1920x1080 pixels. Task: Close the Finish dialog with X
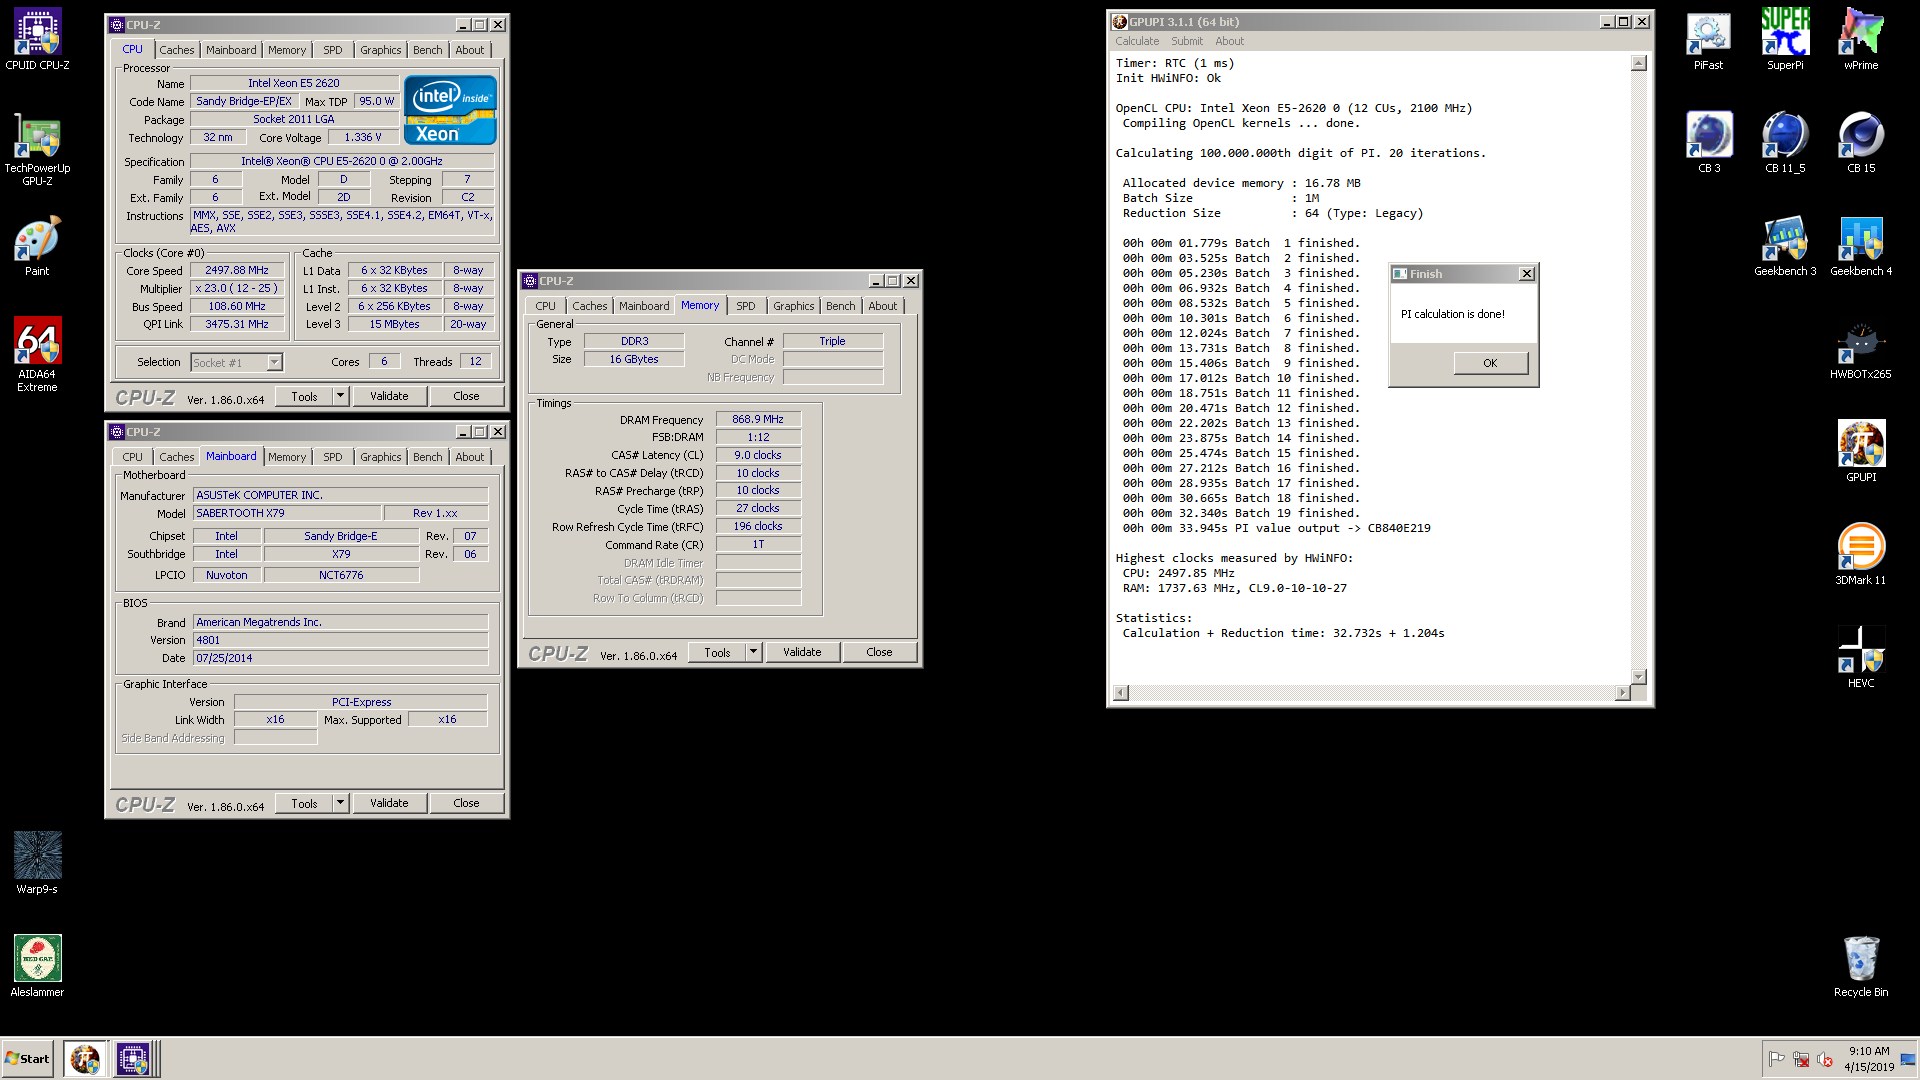pos(1526,274)
